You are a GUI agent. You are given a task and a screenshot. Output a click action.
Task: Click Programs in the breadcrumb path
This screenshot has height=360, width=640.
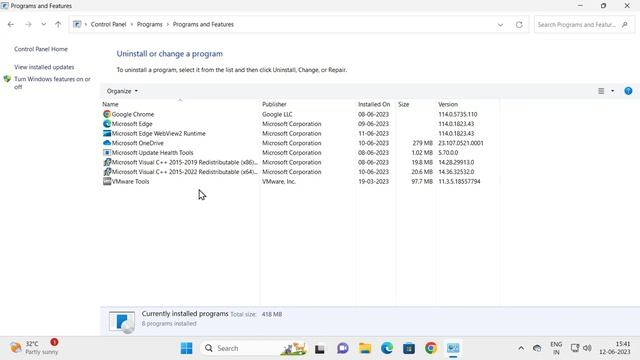[149, 24]
